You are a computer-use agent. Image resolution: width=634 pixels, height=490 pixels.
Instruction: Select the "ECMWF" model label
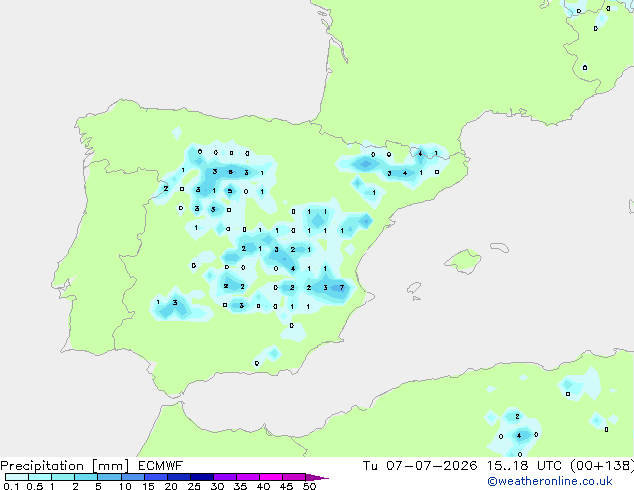click(161, 466)
